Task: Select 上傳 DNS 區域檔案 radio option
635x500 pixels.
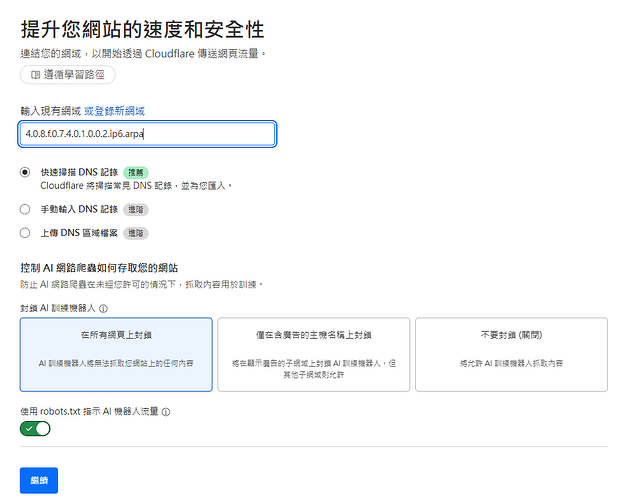Action: coord(25,233)
